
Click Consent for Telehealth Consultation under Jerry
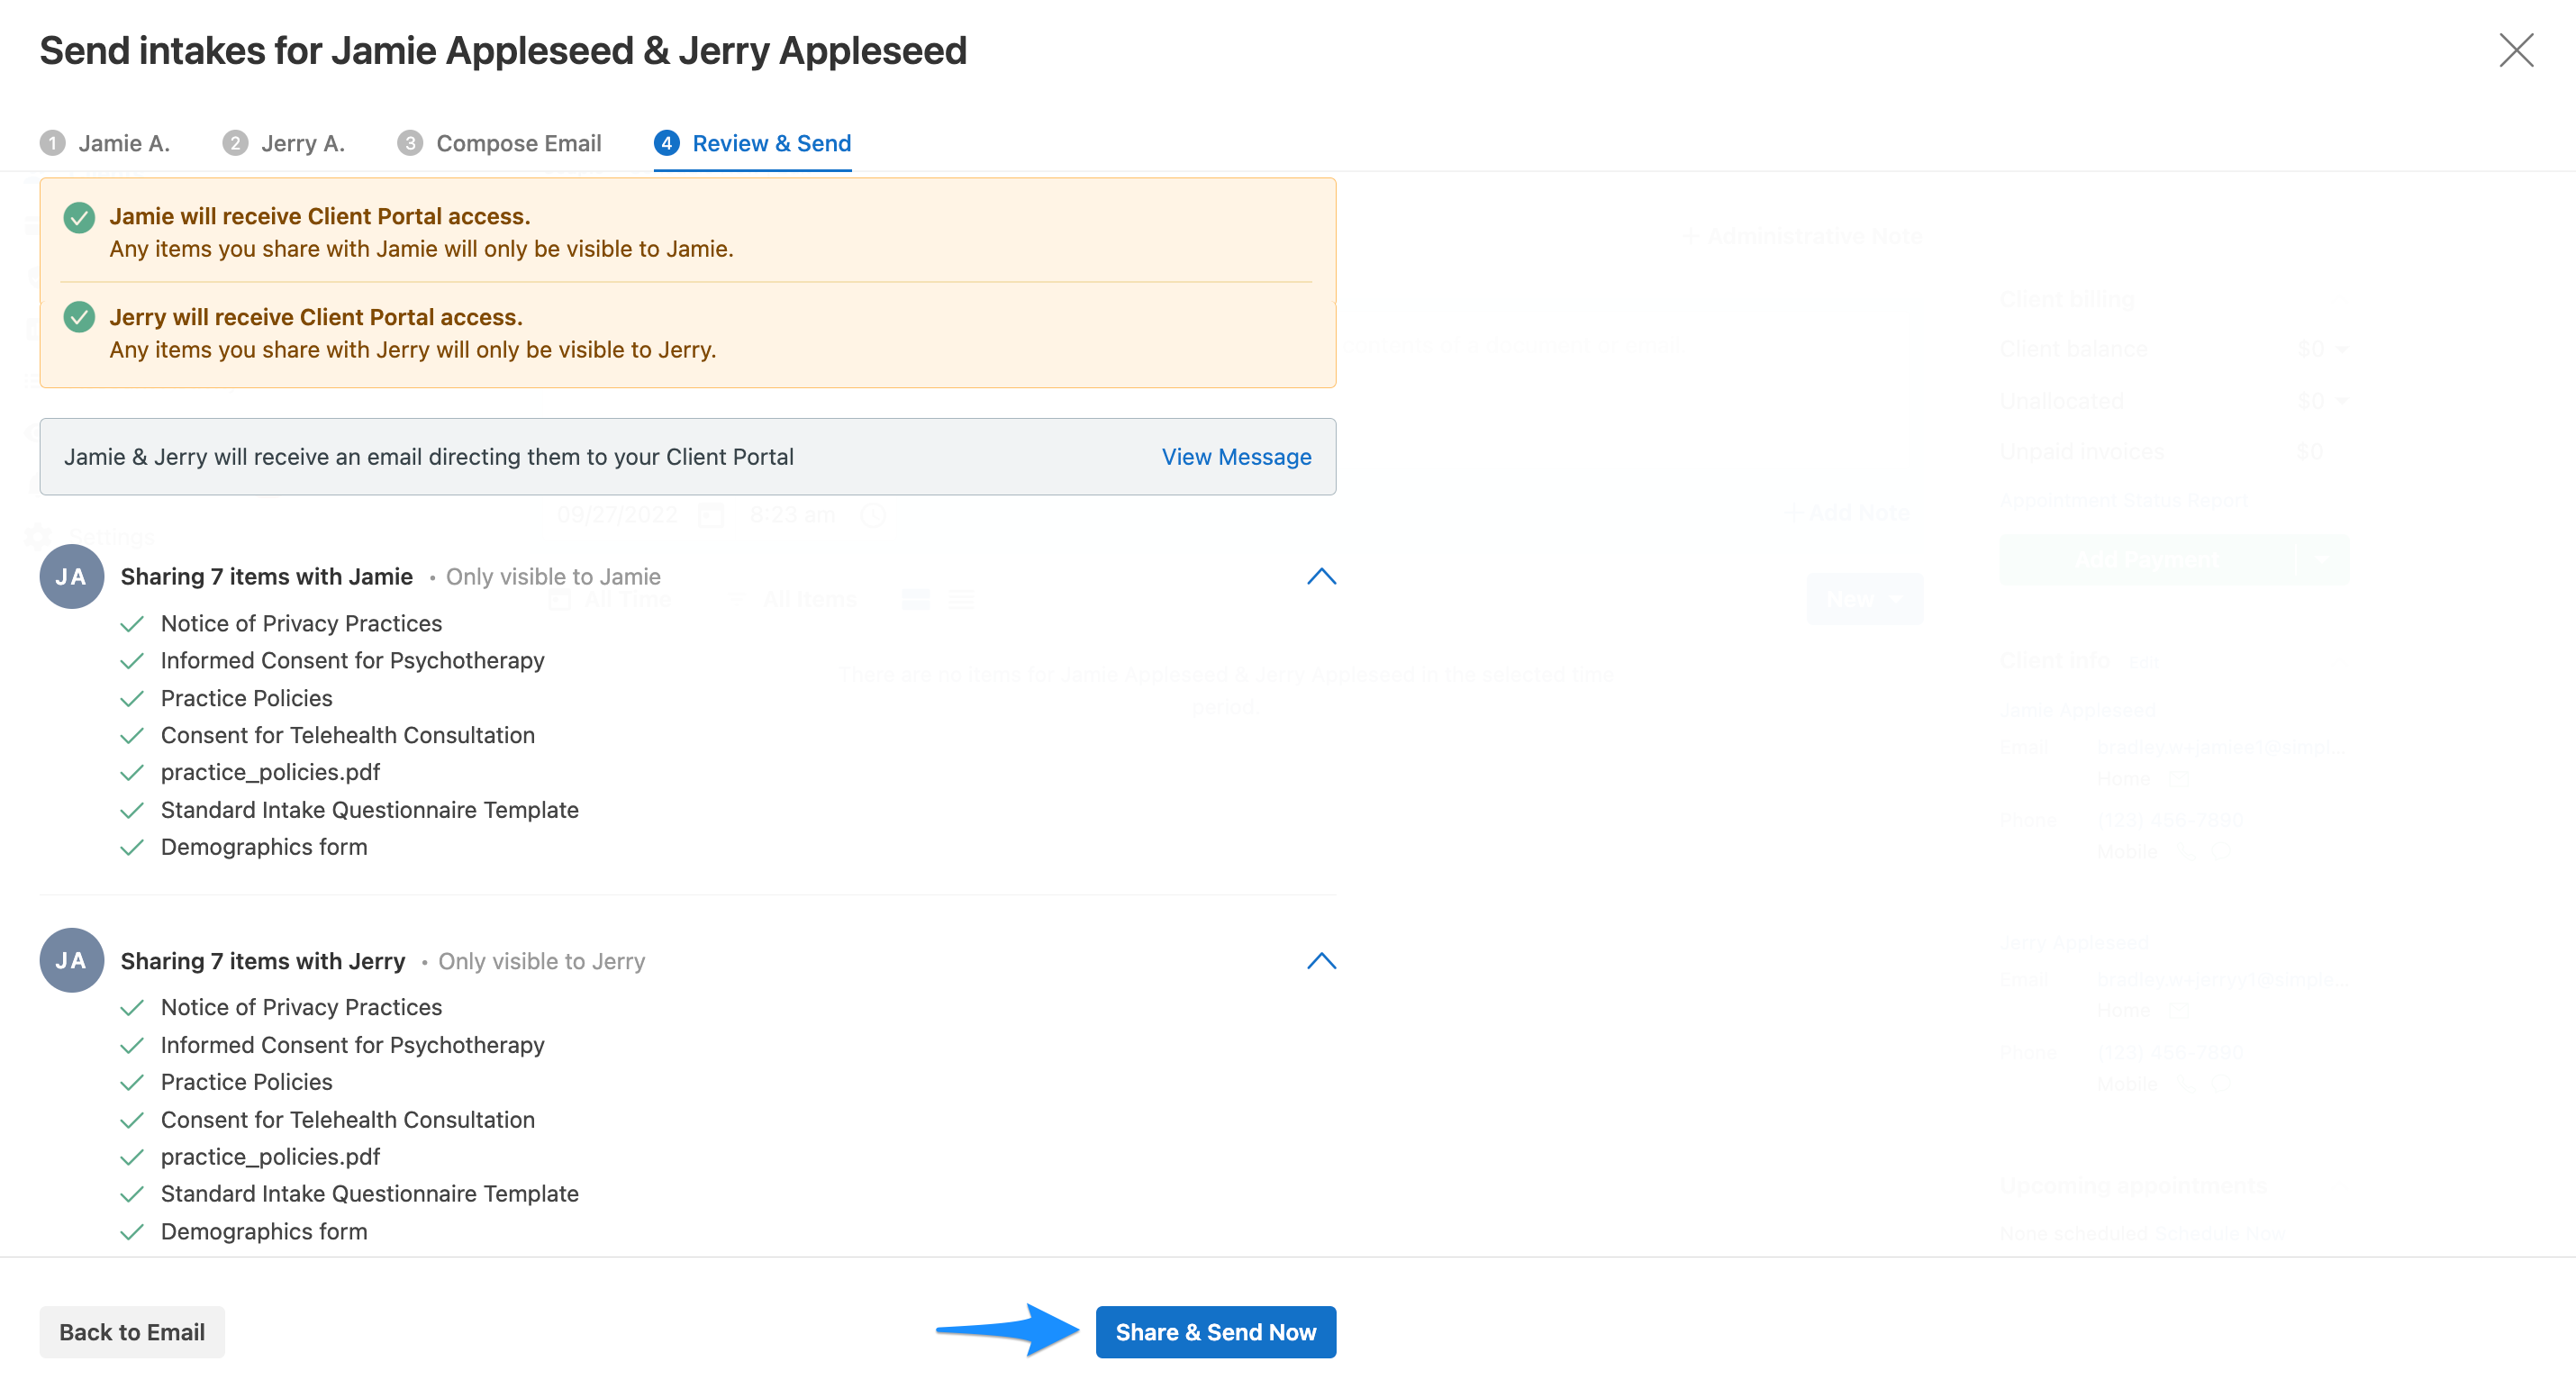347,1120
